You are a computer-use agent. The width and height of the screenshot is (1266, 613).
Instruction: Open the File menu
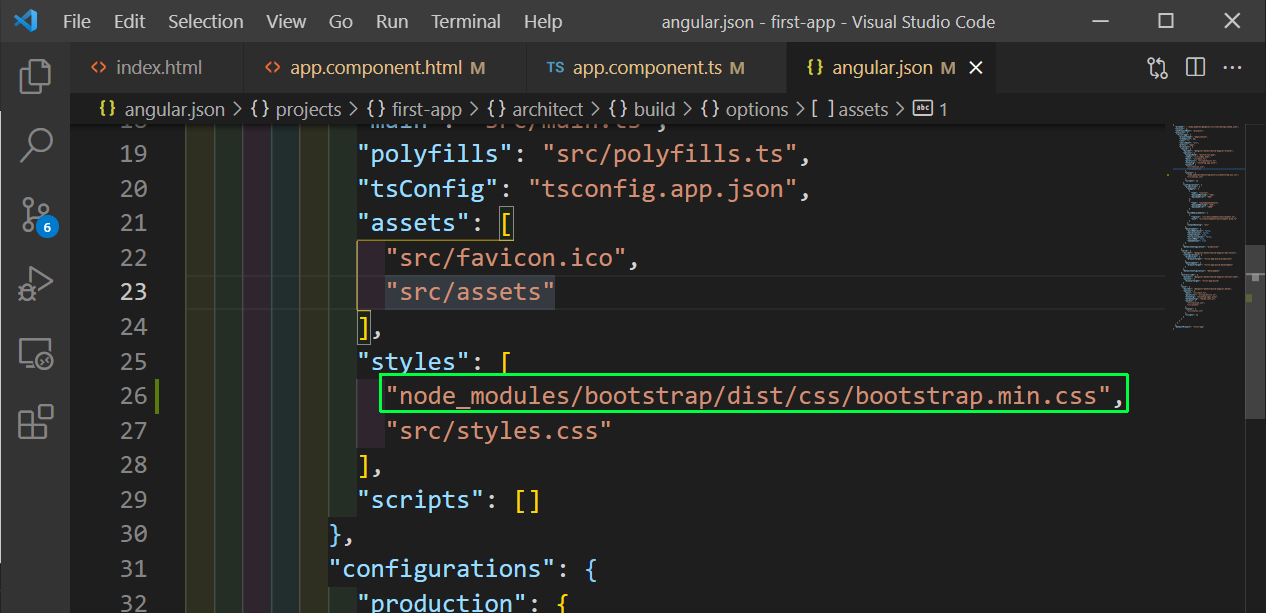click(77, 21)
